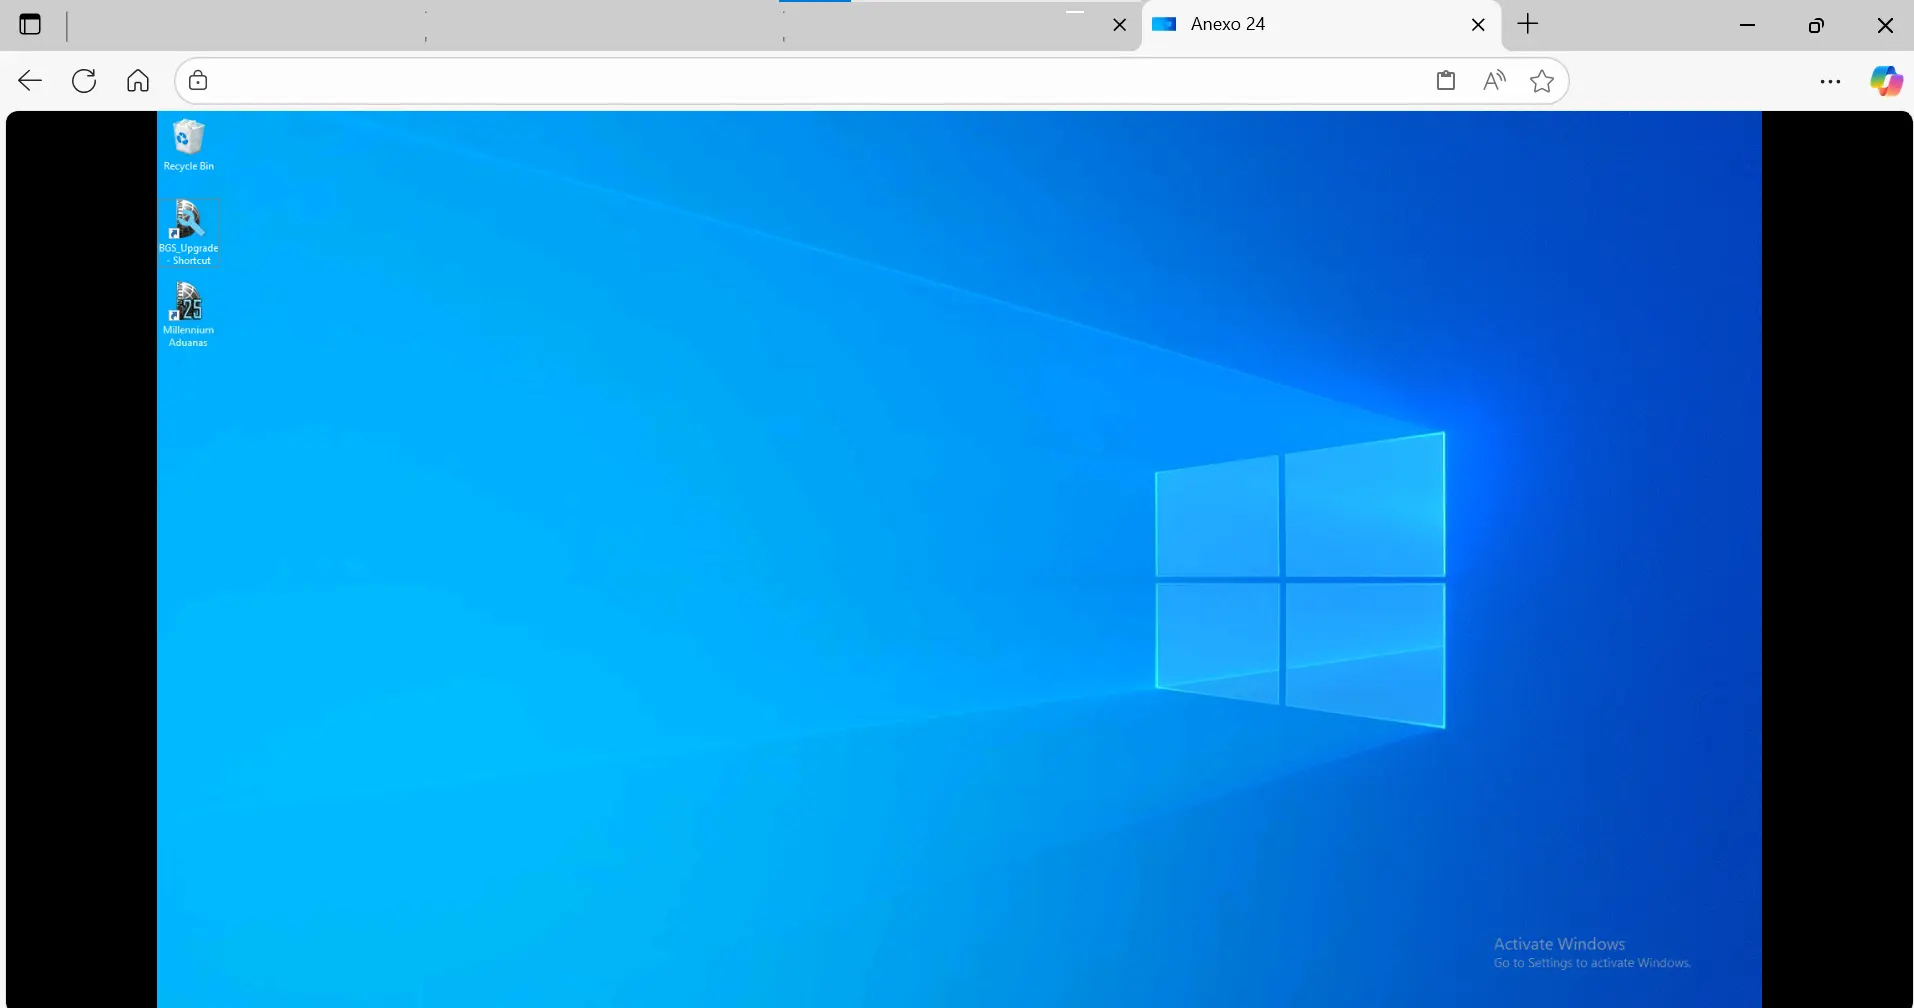Focus the browser address bar
Screen dimensions: 1914x1008
[x=800, y=81]
